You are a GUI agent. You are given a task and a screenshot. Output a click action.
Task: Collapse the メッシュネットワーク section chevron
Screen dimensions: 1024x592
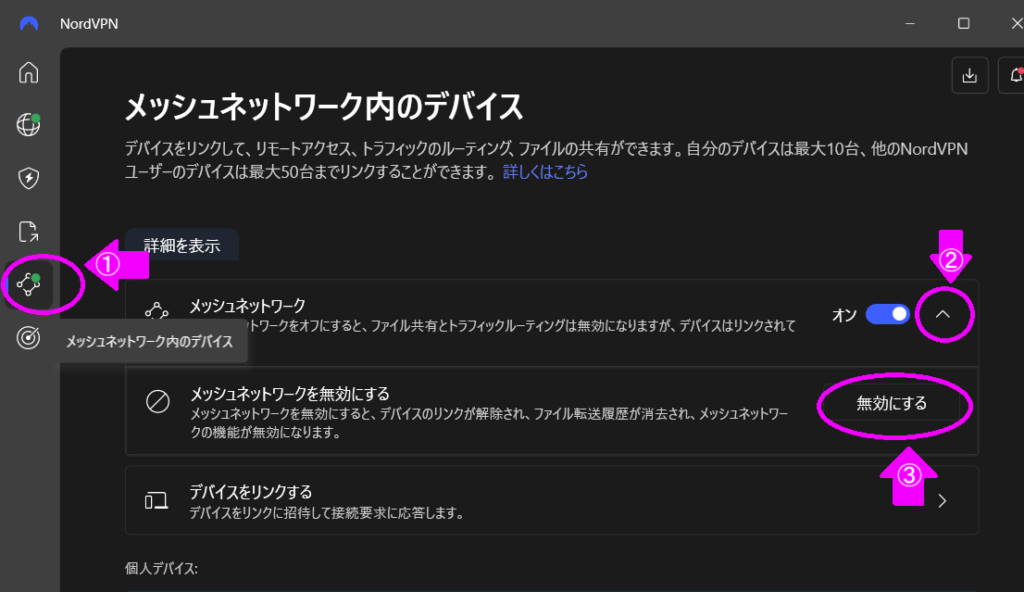(x=942, y=314)
